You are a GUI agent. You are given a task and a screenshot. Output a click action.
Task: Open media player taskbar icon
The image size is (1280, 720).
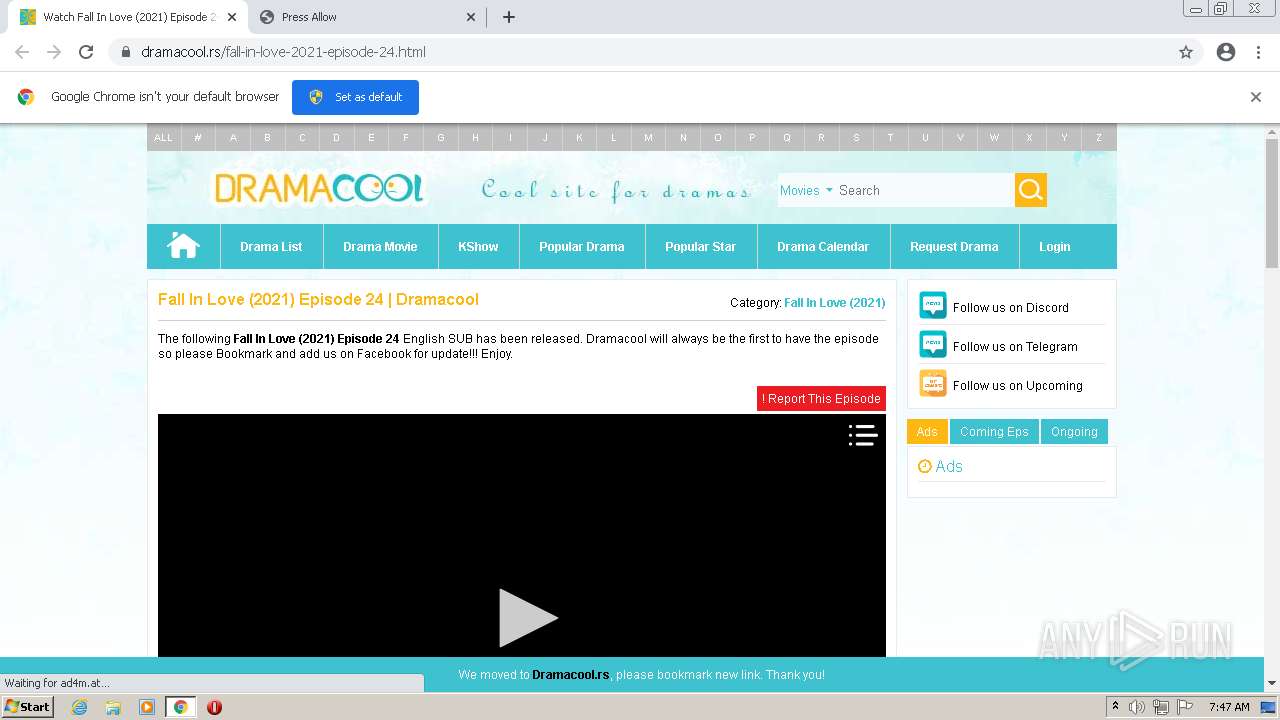point(147,707)
